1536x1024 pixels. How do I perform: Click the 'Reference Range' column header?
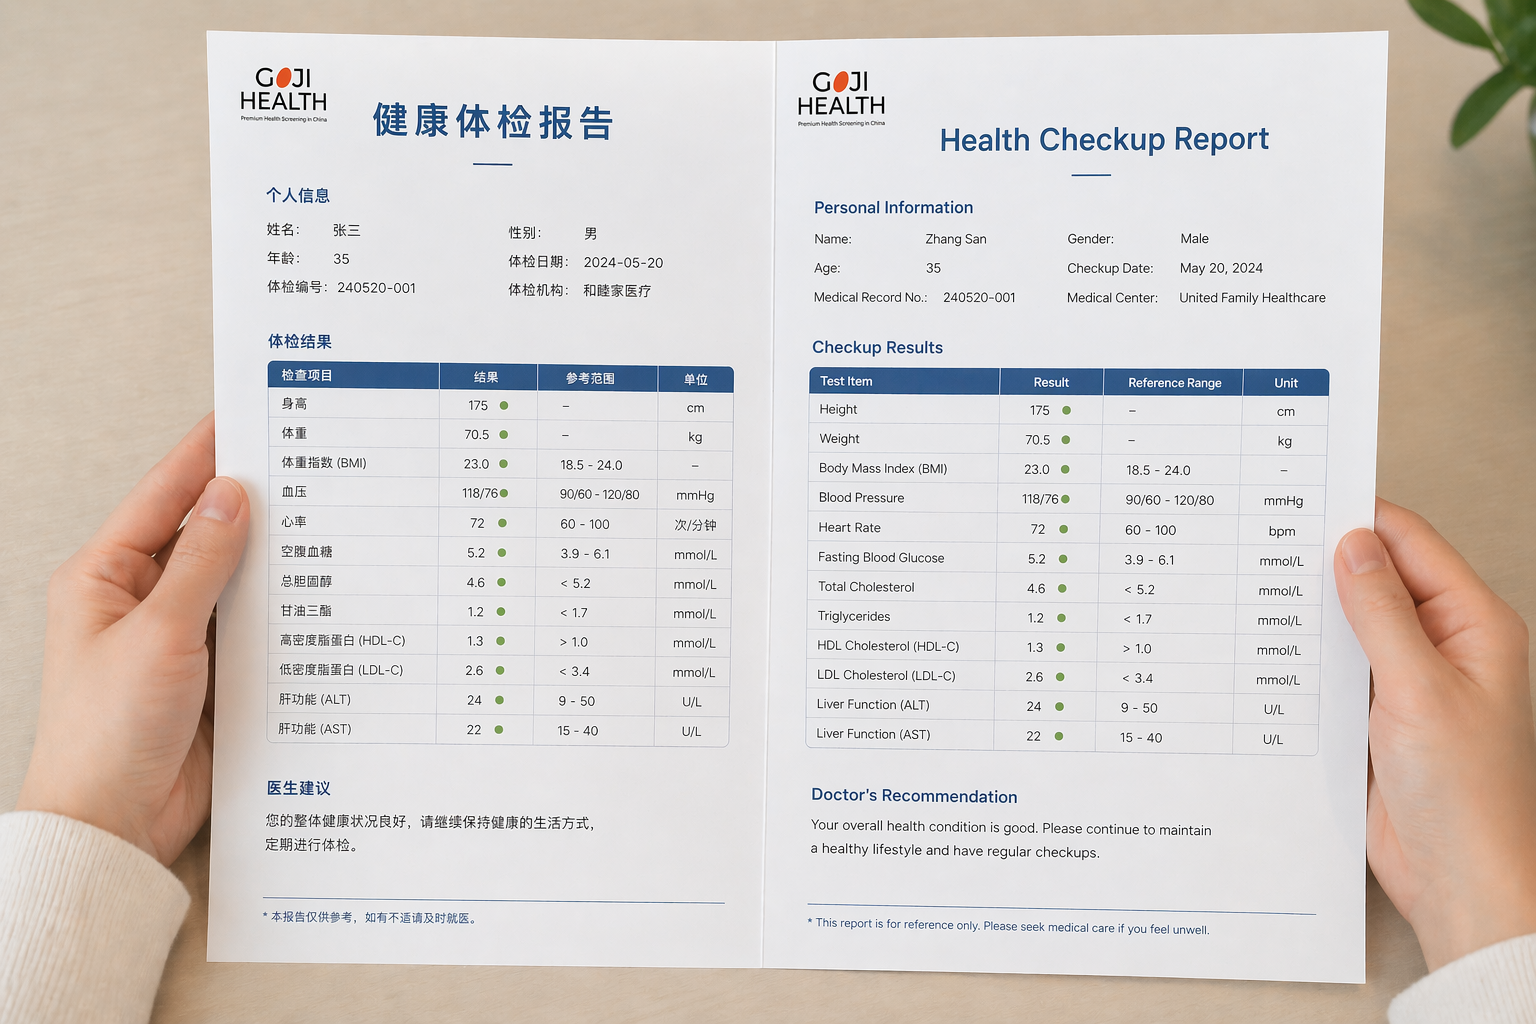coord(1175,383)
